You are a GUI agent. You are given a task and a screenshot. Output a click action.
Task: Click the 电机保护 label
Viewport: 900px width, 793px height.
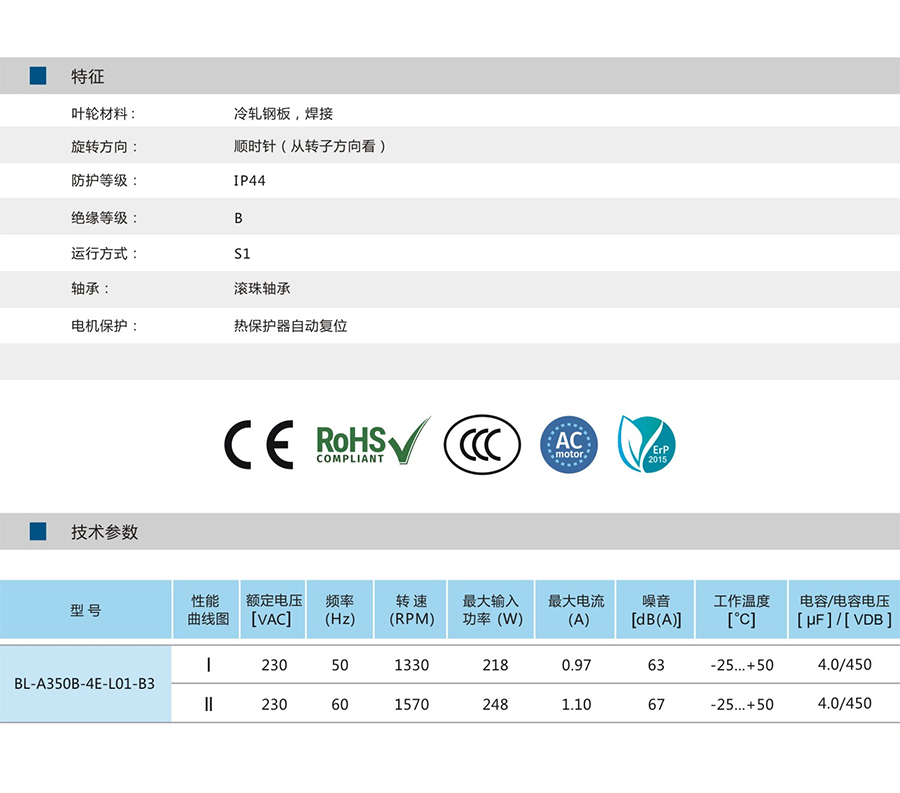coord(104,326)
